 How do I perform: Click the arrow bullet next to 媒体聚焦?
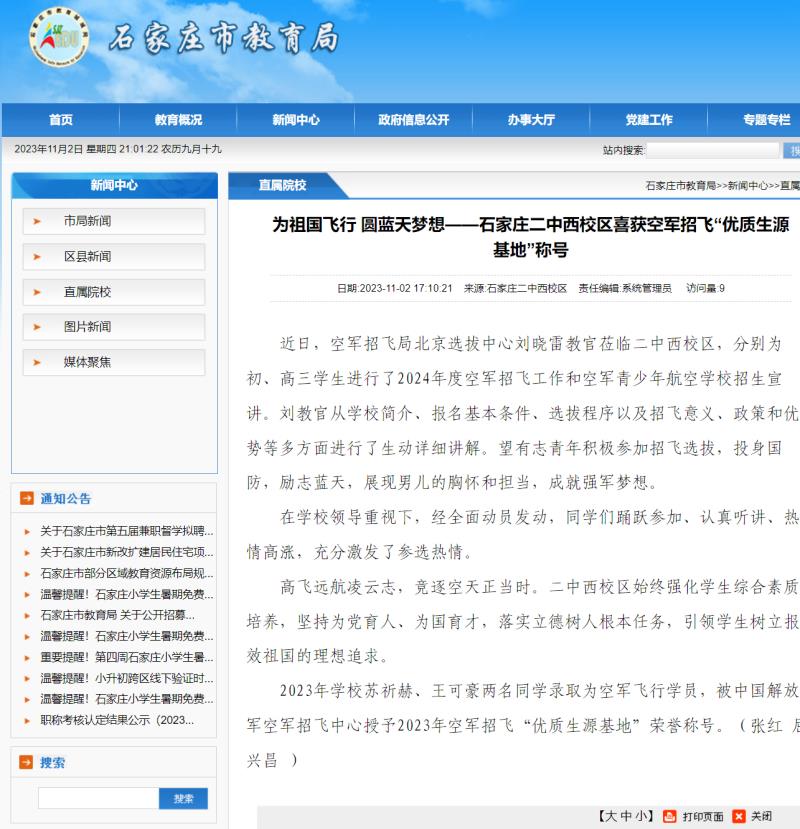click(37, 362)
